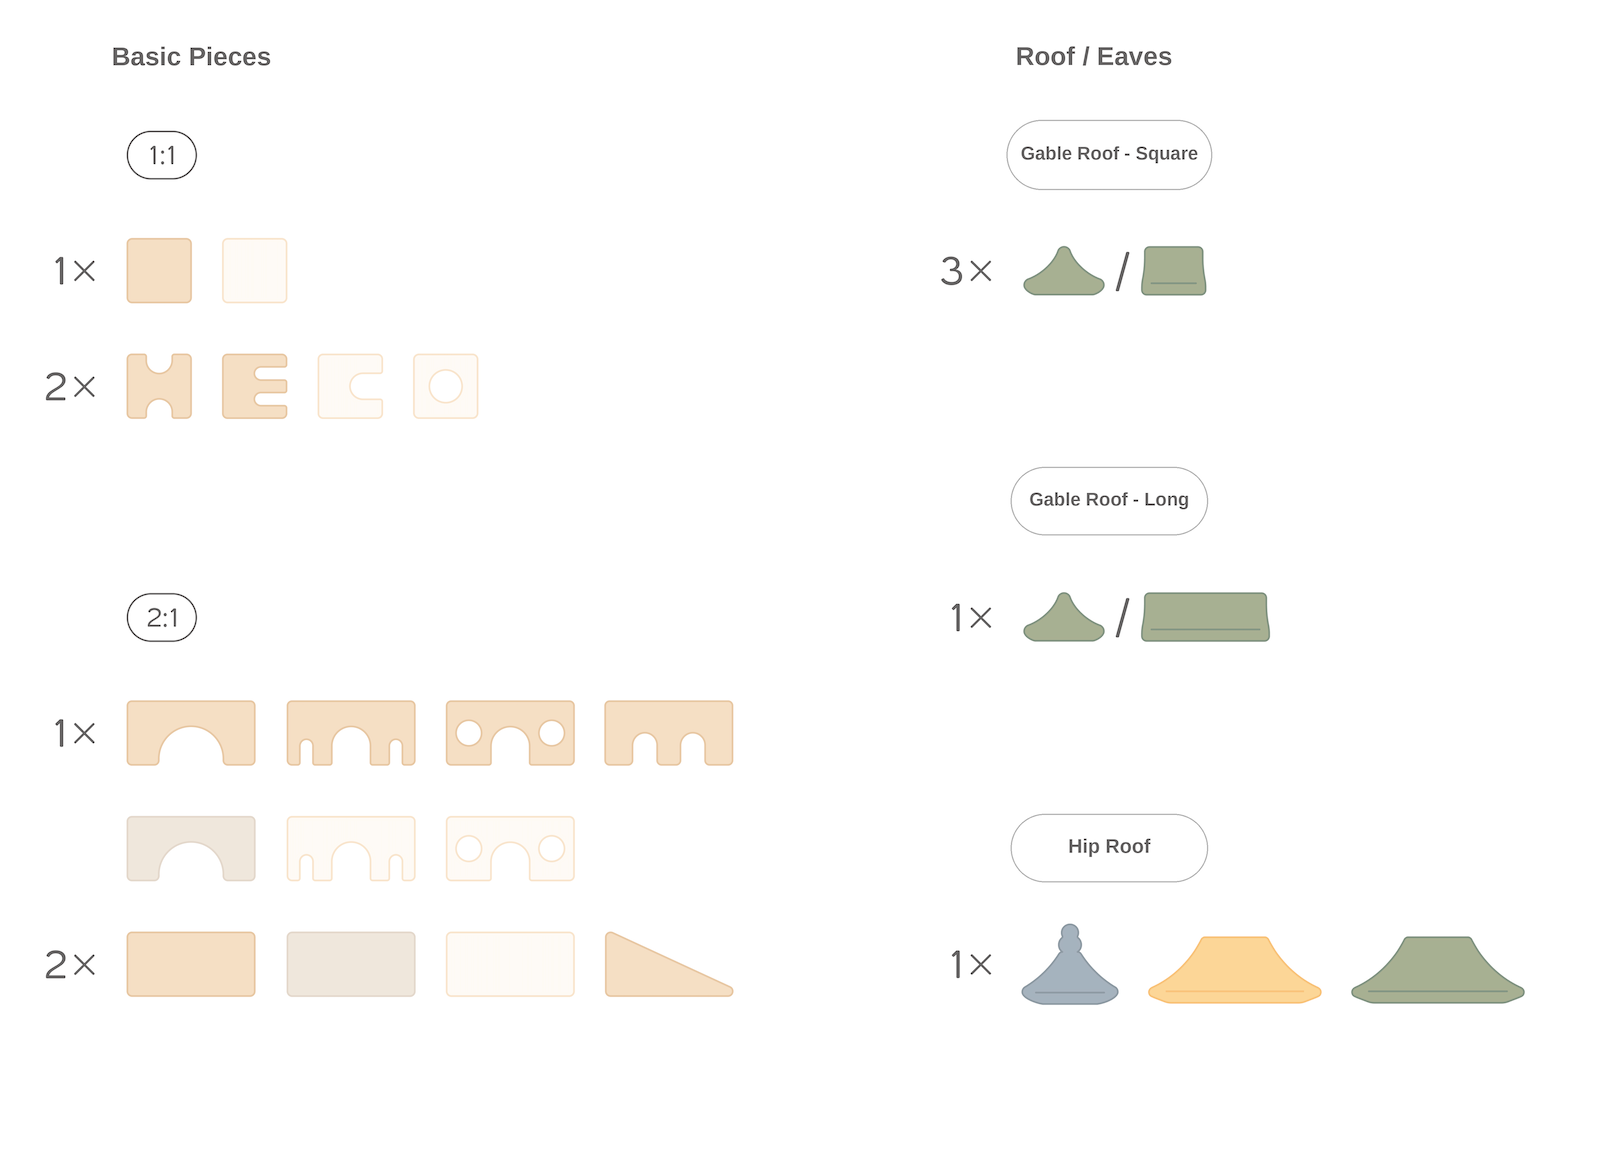Click the large green hip roof piece
1600x1150 pixels.
[x=1438, y=970]
